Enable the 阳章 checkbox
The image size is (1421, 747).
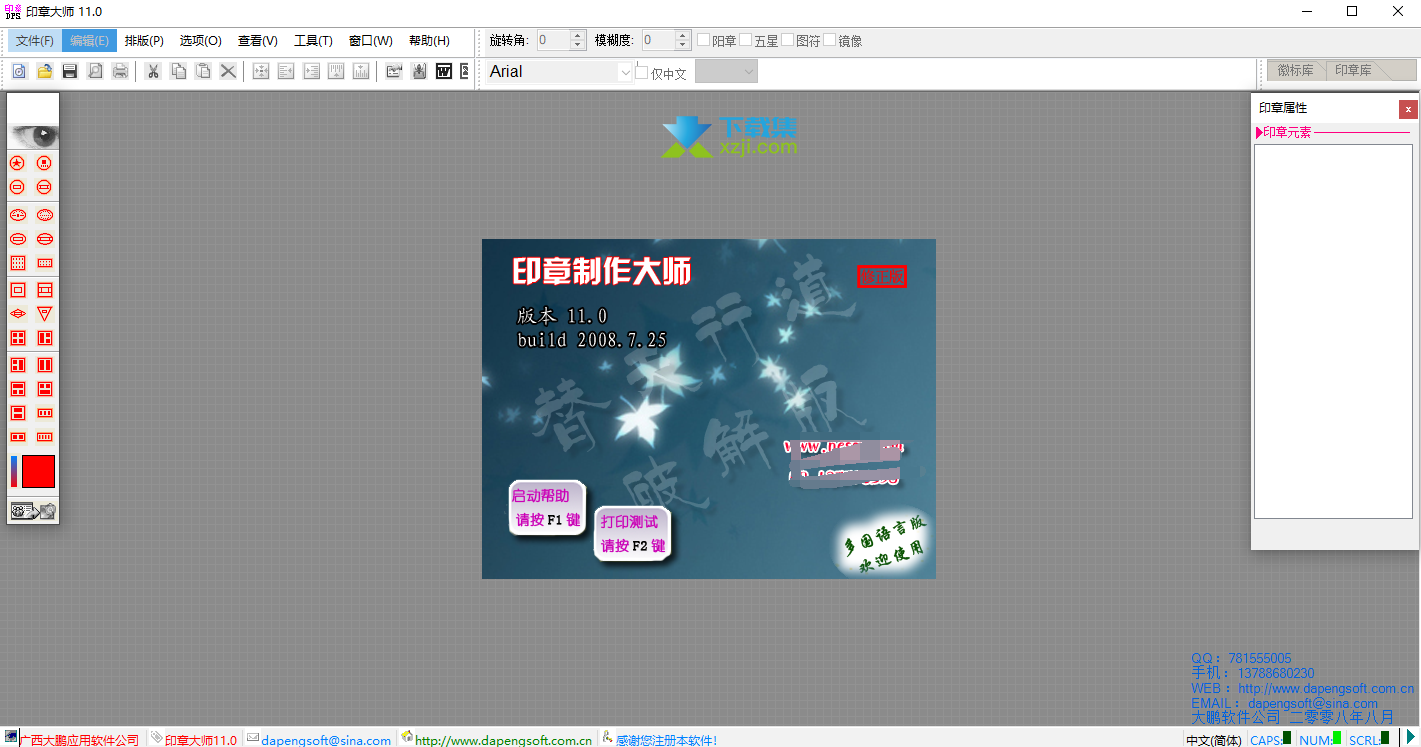[x=704, y=40]
